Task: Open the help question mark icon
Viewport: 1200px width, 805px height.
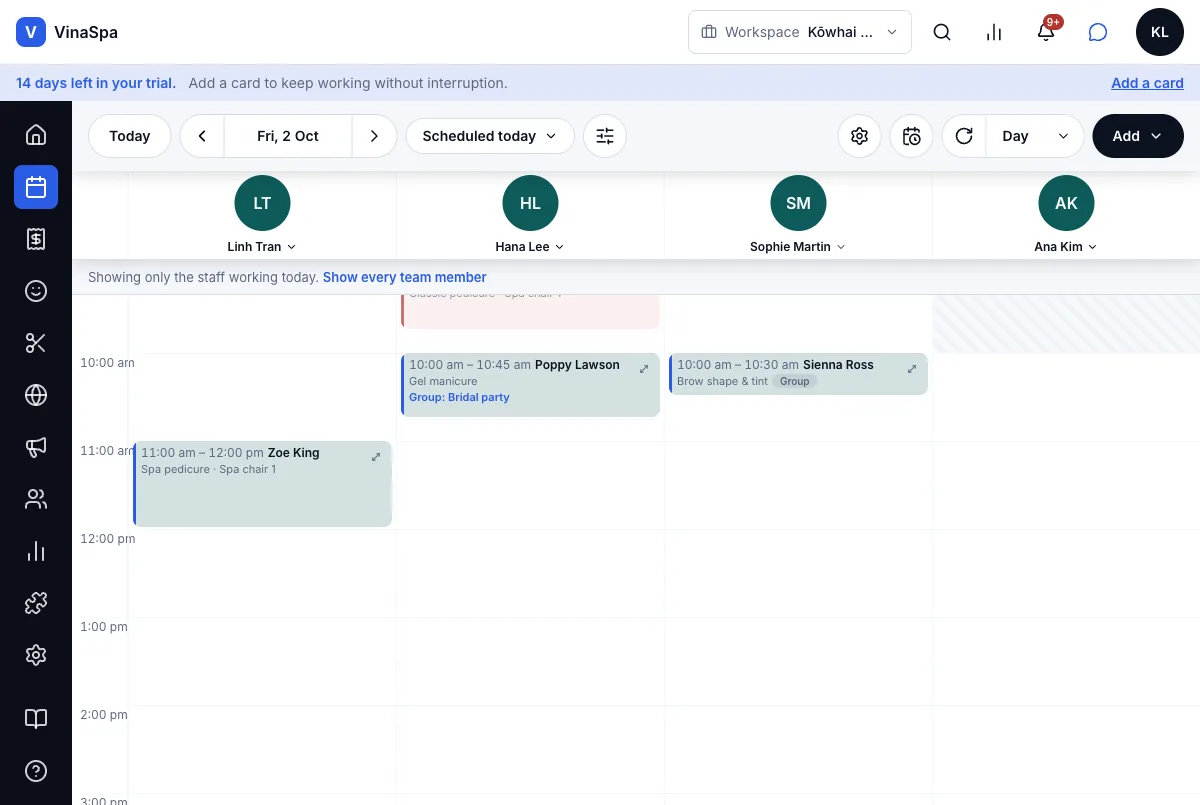Action: (x=36, y=771)
